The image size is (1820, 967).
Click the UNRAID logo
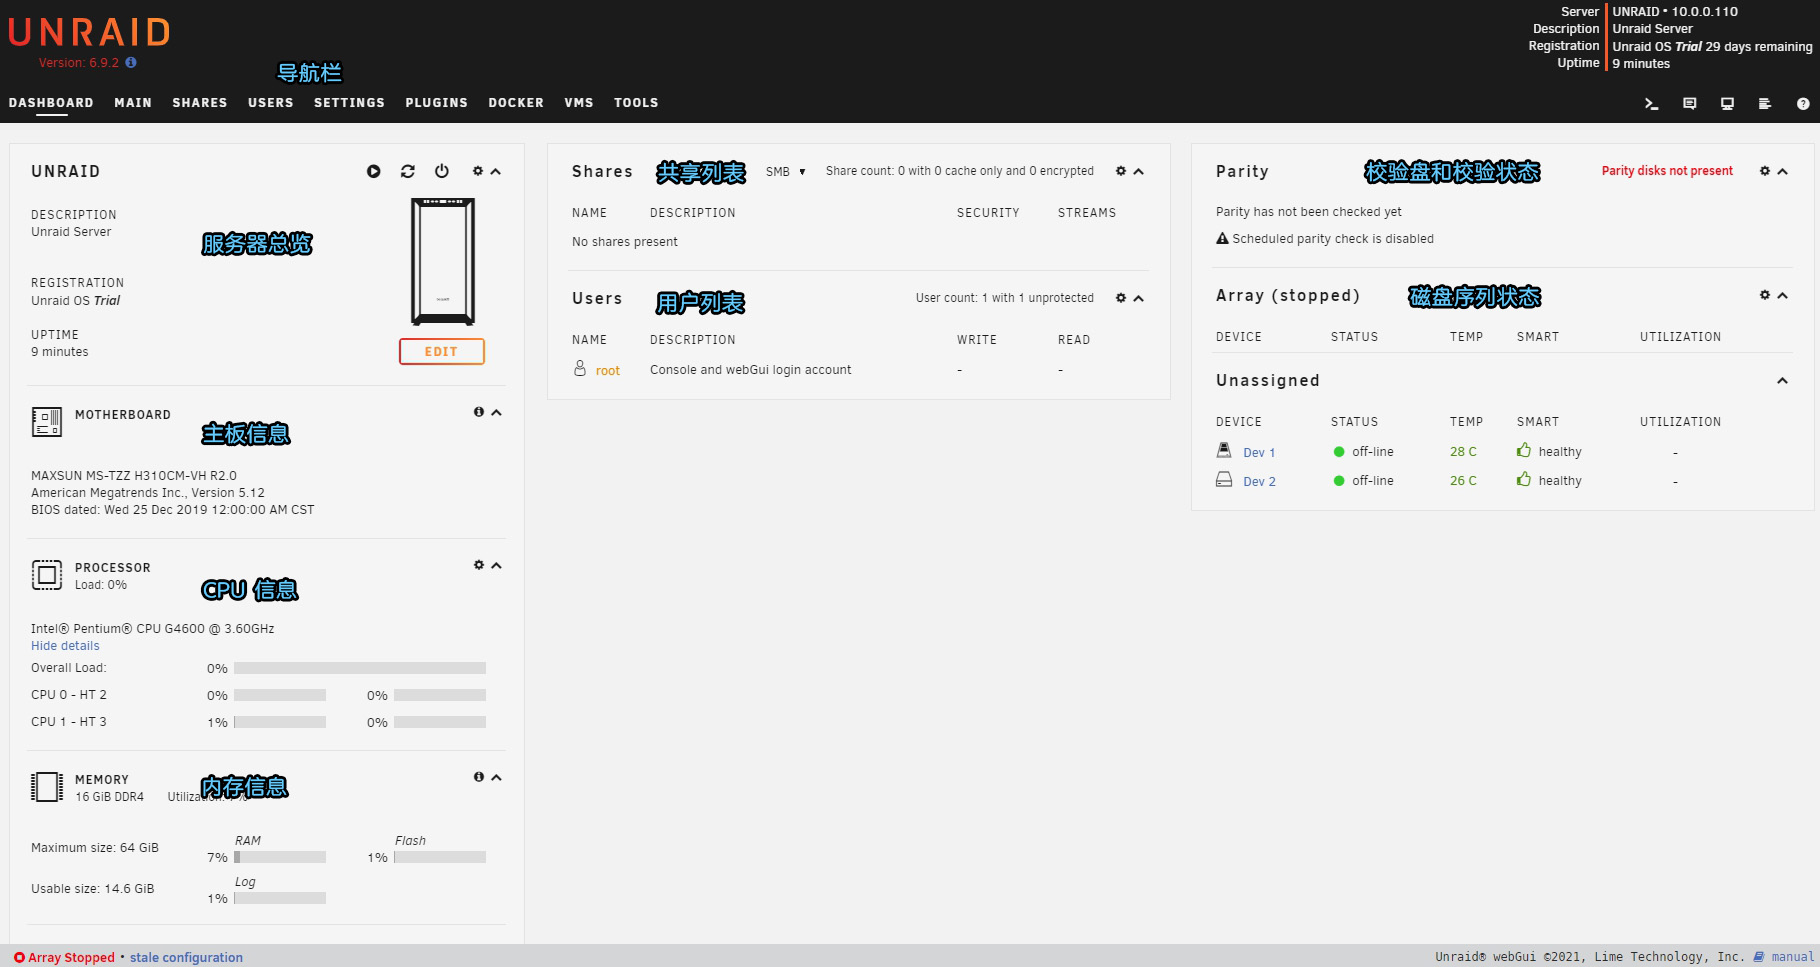point(89,33)
